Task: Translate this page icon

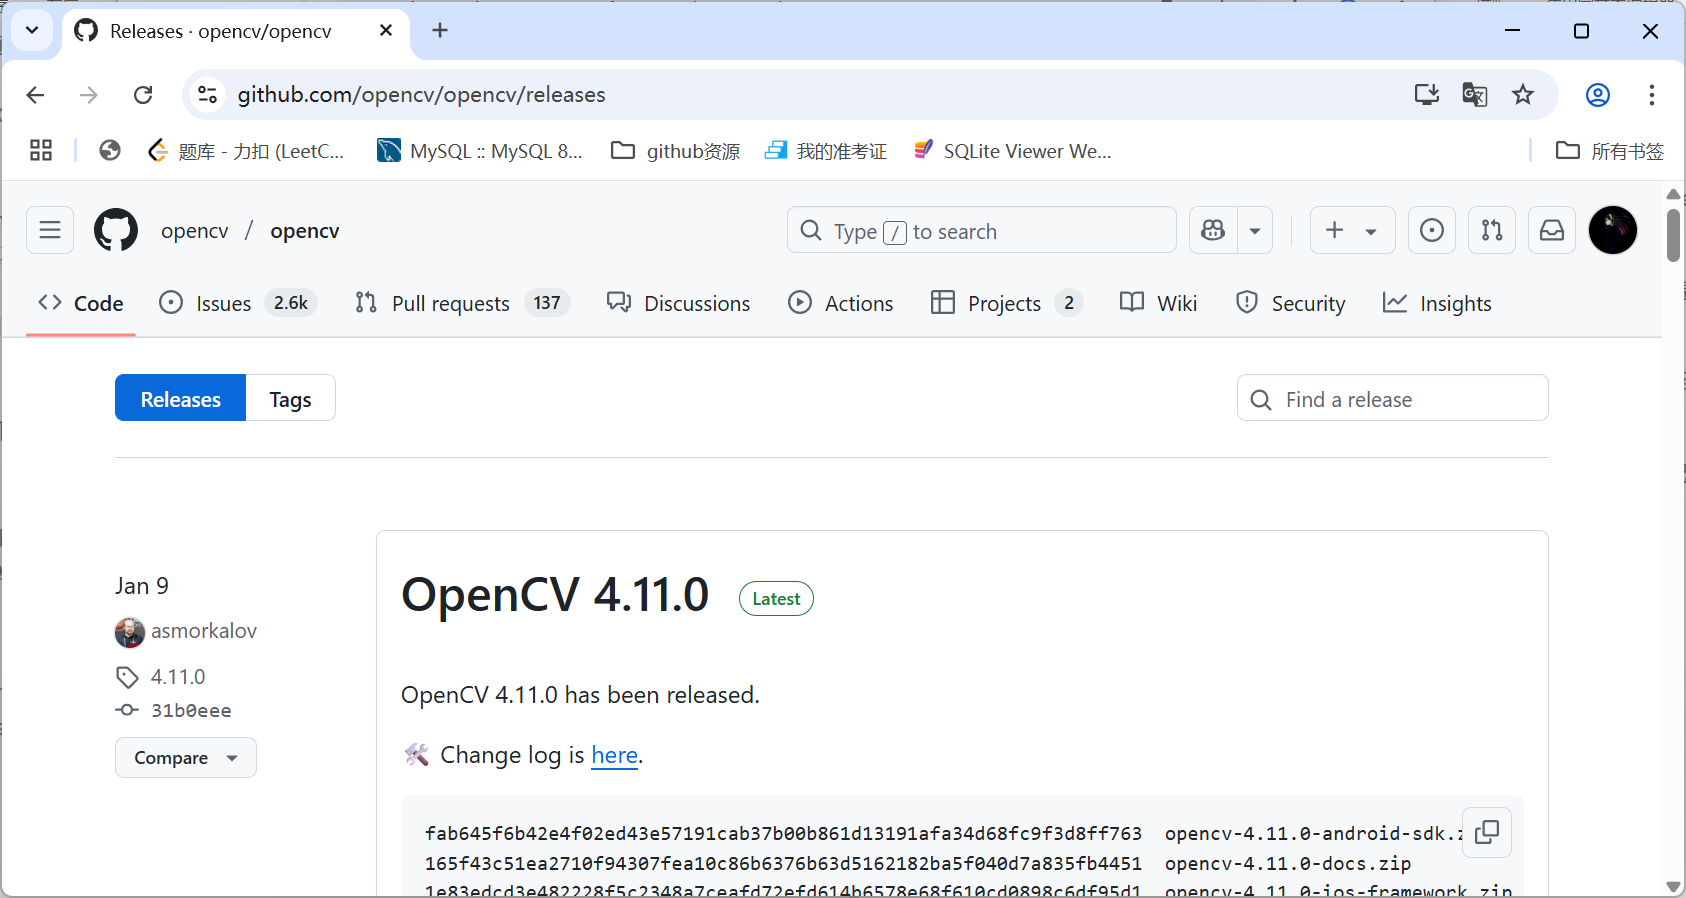Action: click(1475, 95)
